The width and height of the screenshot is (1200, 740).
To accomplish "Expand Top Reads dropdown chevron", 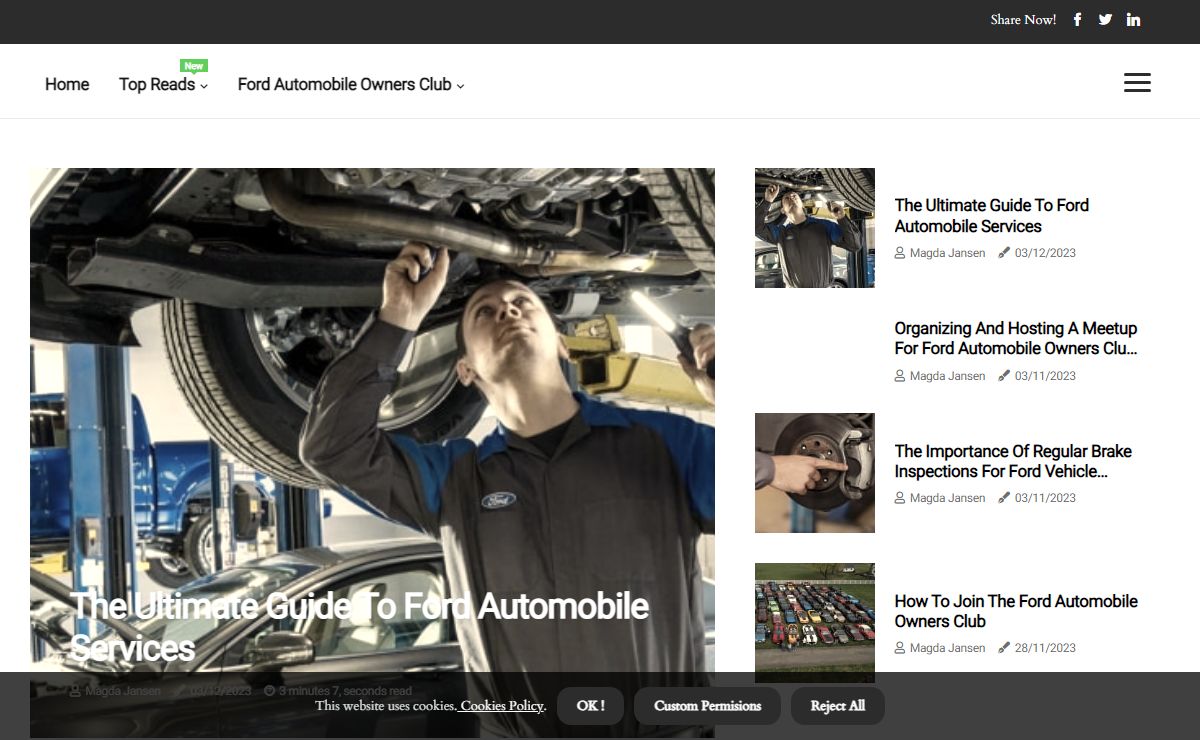I will 204,87.
